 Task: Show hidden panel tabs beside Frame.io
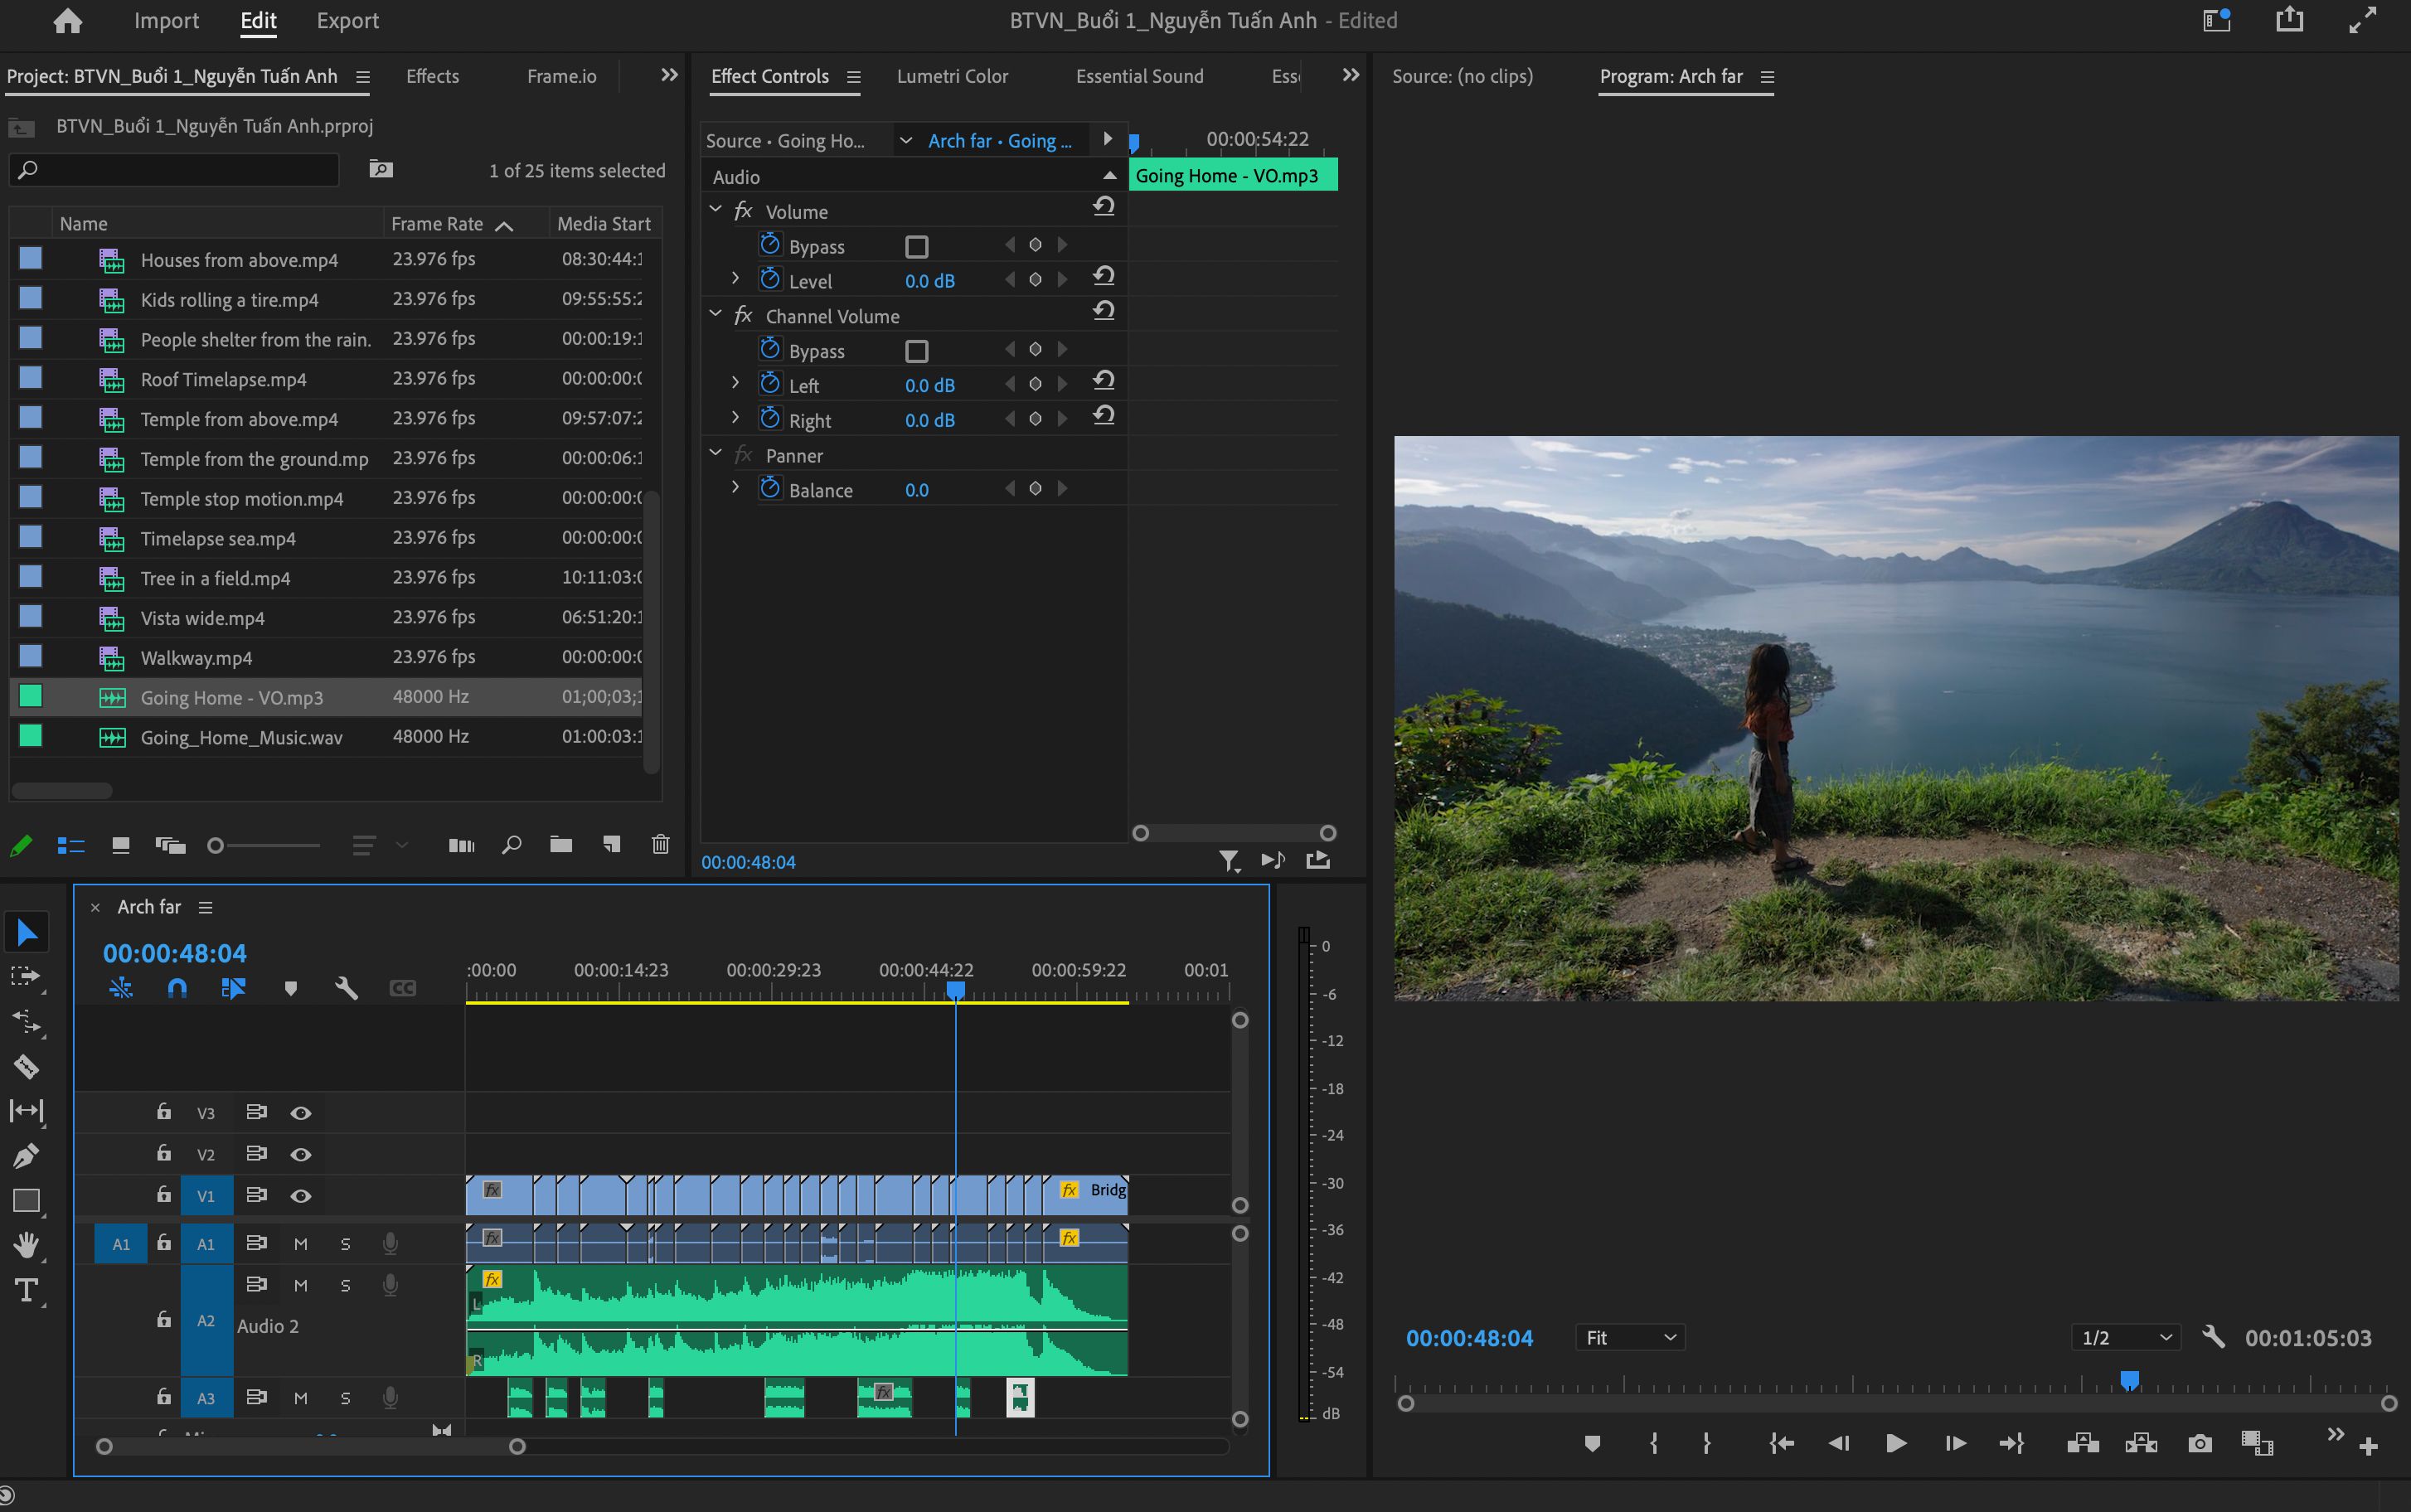click(669, 75)
